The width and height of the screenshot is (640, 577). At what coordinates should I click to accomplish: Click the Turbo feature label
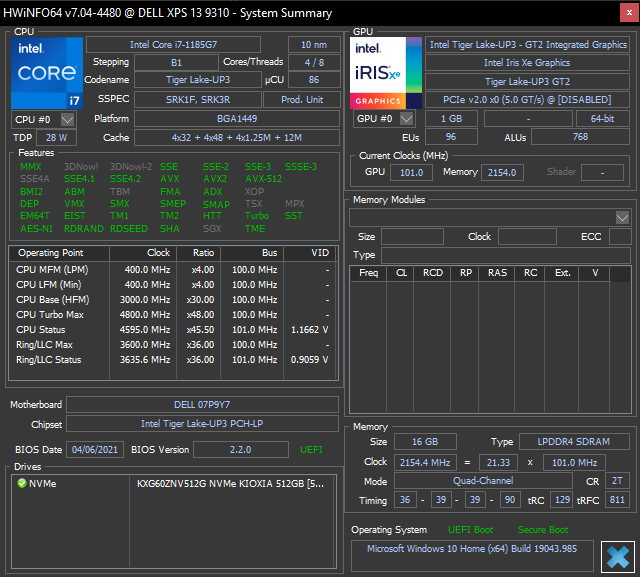257,216
